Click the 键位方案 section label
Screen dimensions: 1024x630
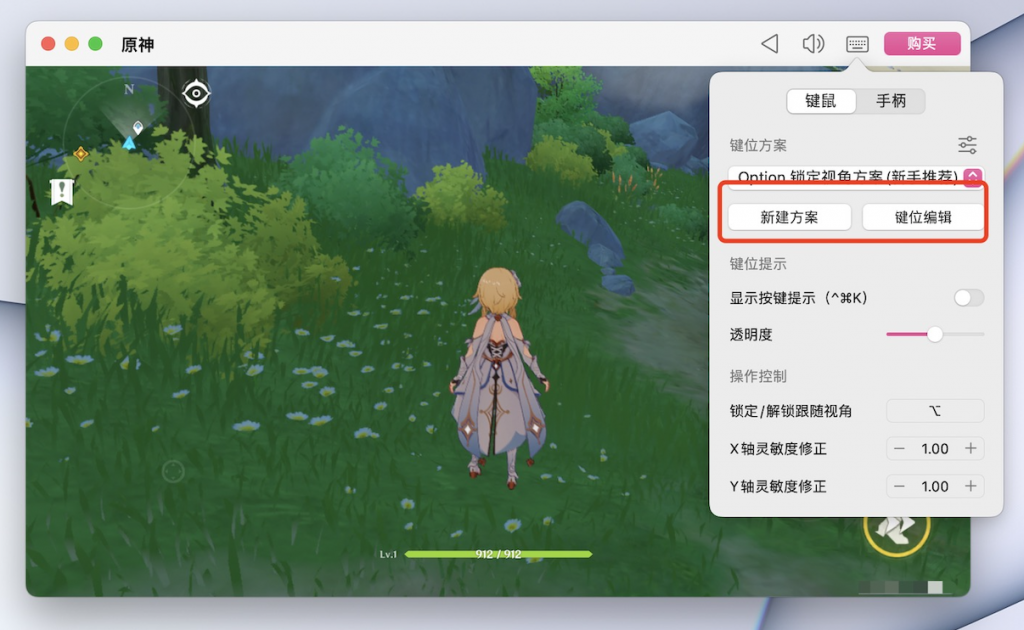click(x=758, y=145)
